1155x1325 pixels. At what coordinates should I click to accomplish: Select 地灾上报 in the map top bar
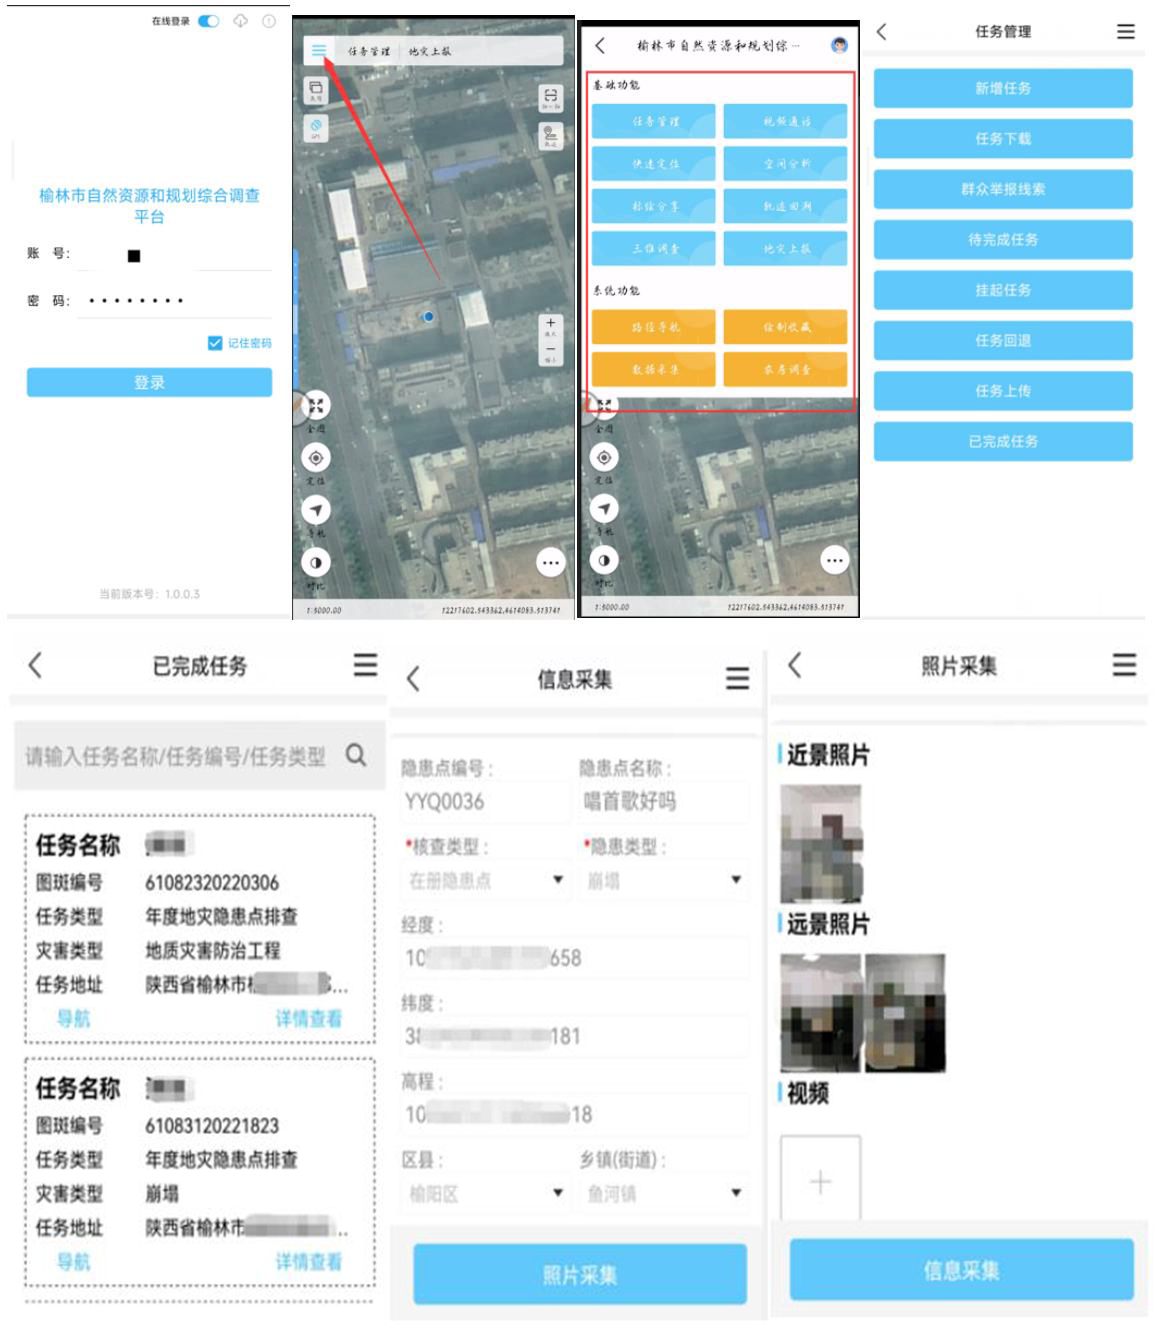click(429, 51)
